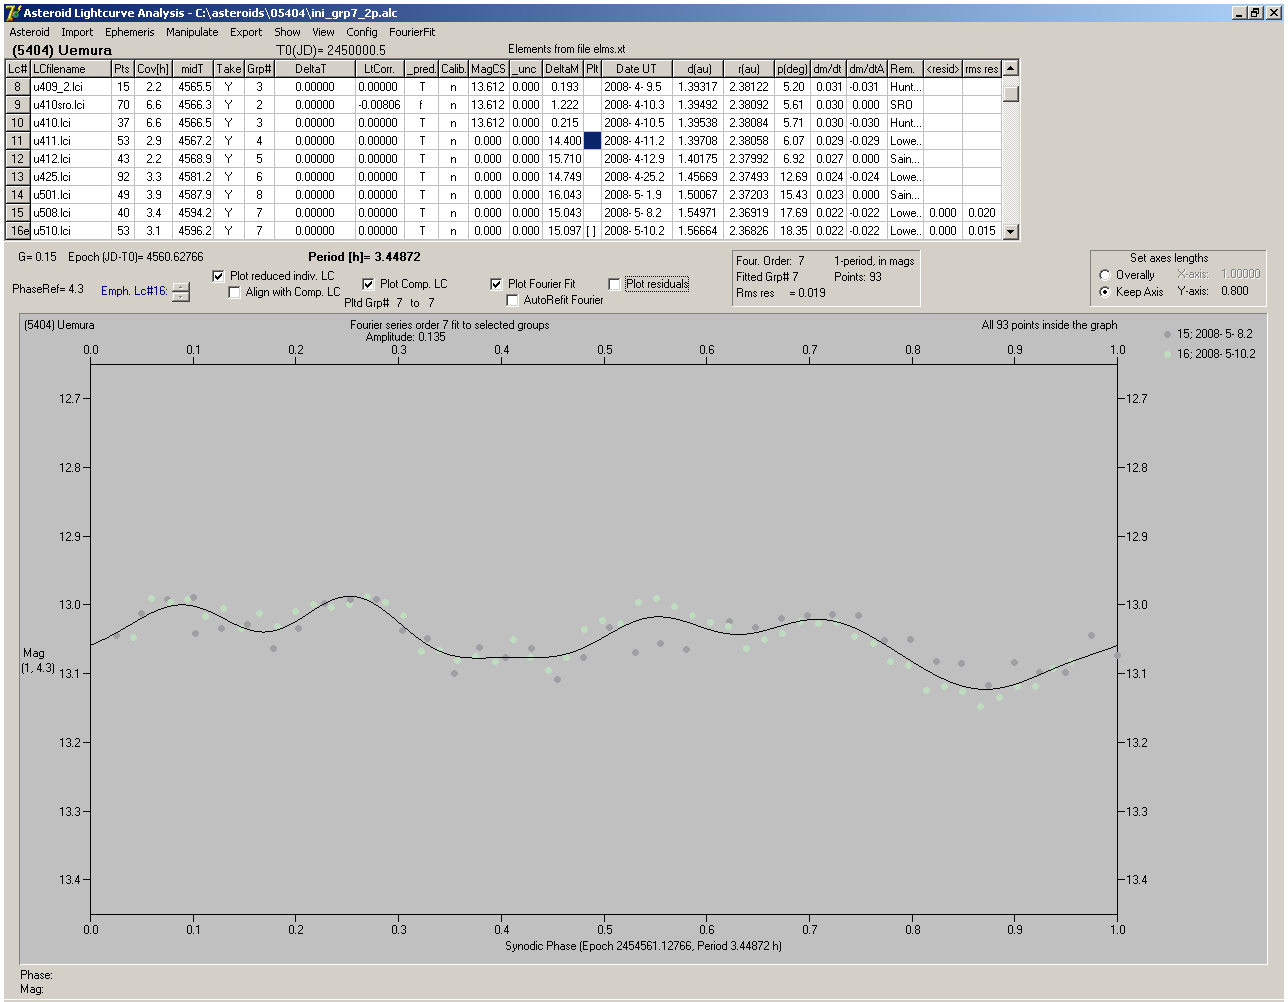Click the DeltaM value 16.043
The image size is (1288, 1002).
(x=563, y=195)
